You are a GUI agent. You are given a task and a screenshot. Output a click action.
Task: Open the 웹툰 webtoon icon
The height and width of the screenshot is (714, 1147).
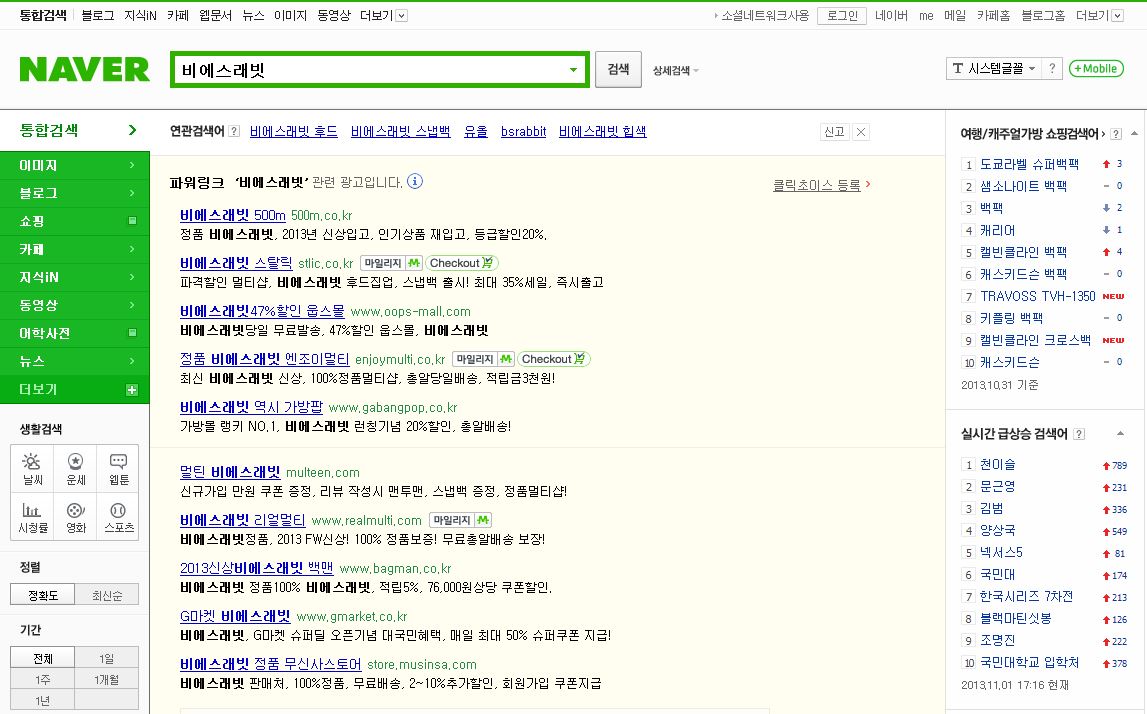(119, 469)
